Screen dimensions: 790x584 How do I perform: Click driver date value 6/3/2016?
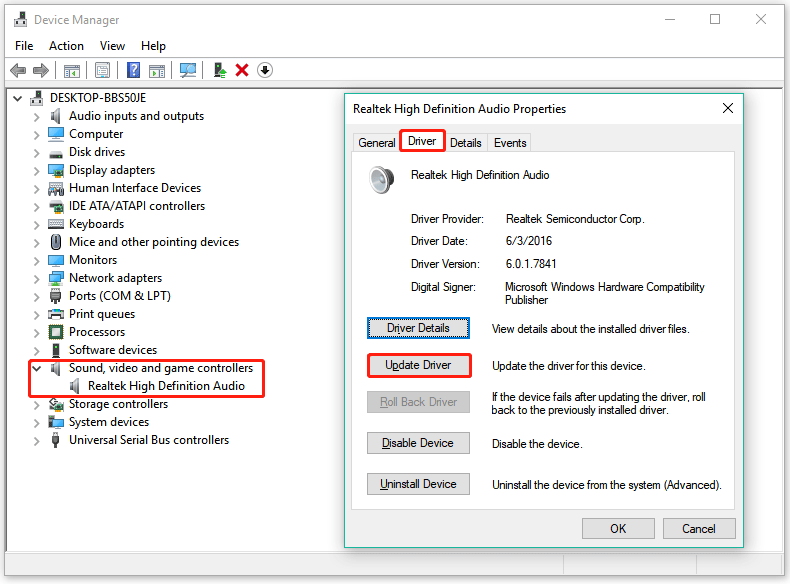pos(529,241)
